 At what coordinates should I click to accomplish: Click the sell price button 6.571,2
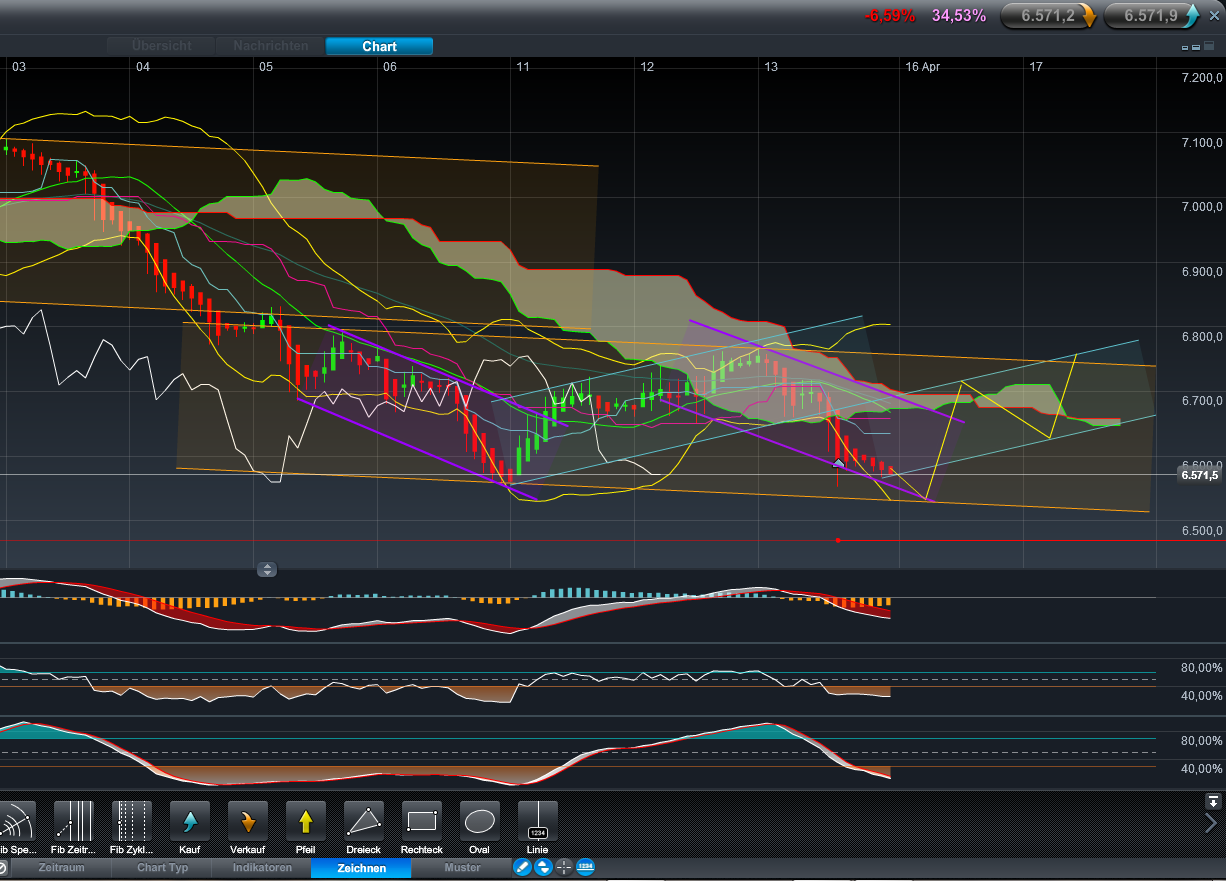coord(1048,15)
